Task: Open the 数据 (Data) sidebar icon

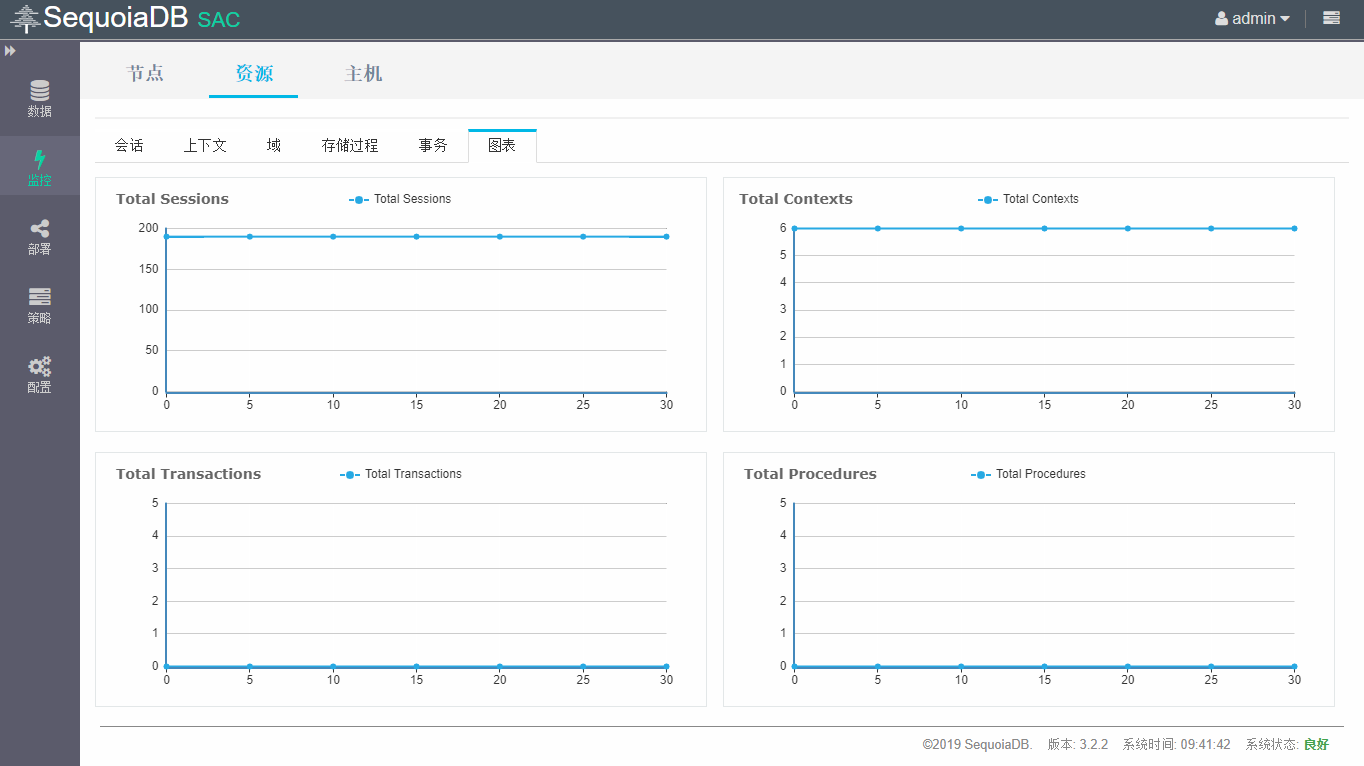Action: tap(39, 91)
